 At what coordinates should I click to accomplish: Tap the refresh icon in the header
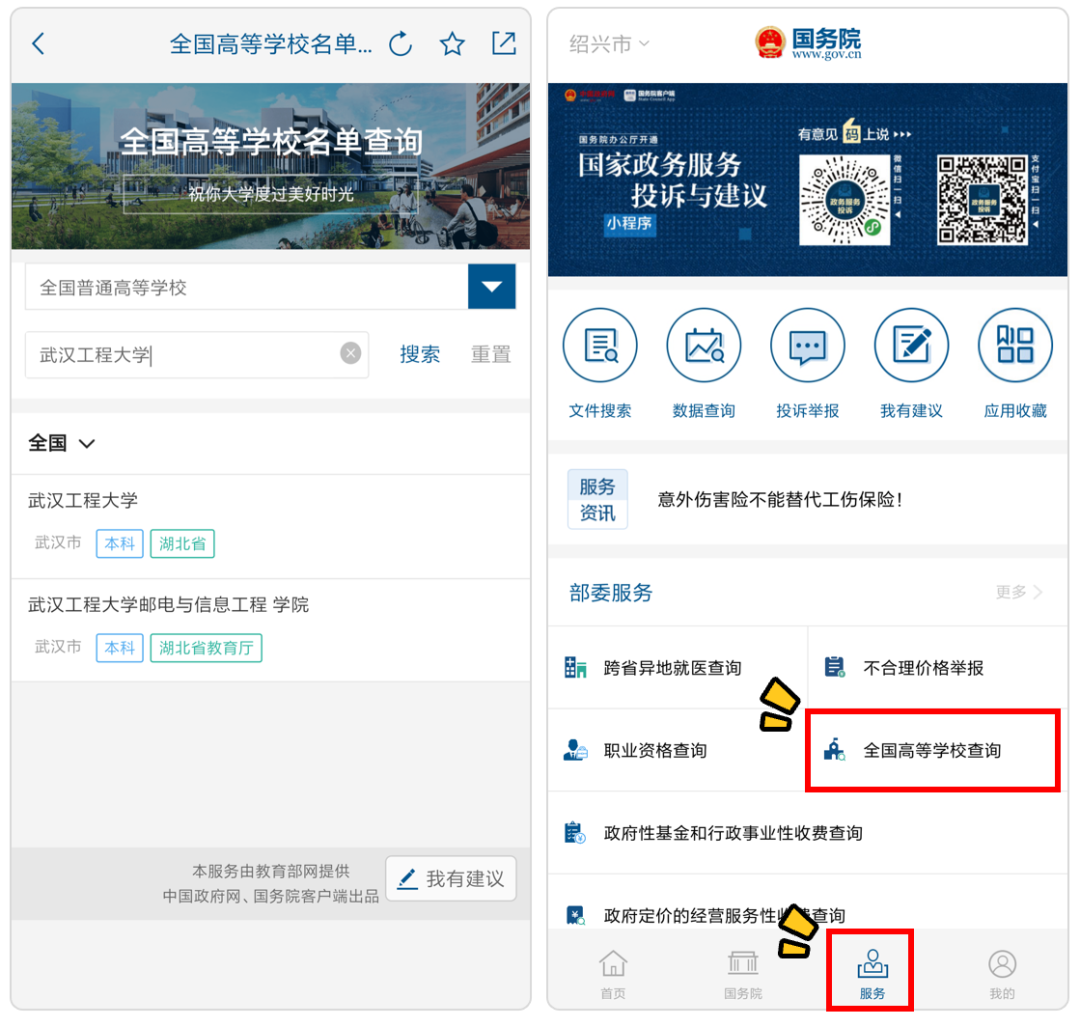[x=400, y=44]
